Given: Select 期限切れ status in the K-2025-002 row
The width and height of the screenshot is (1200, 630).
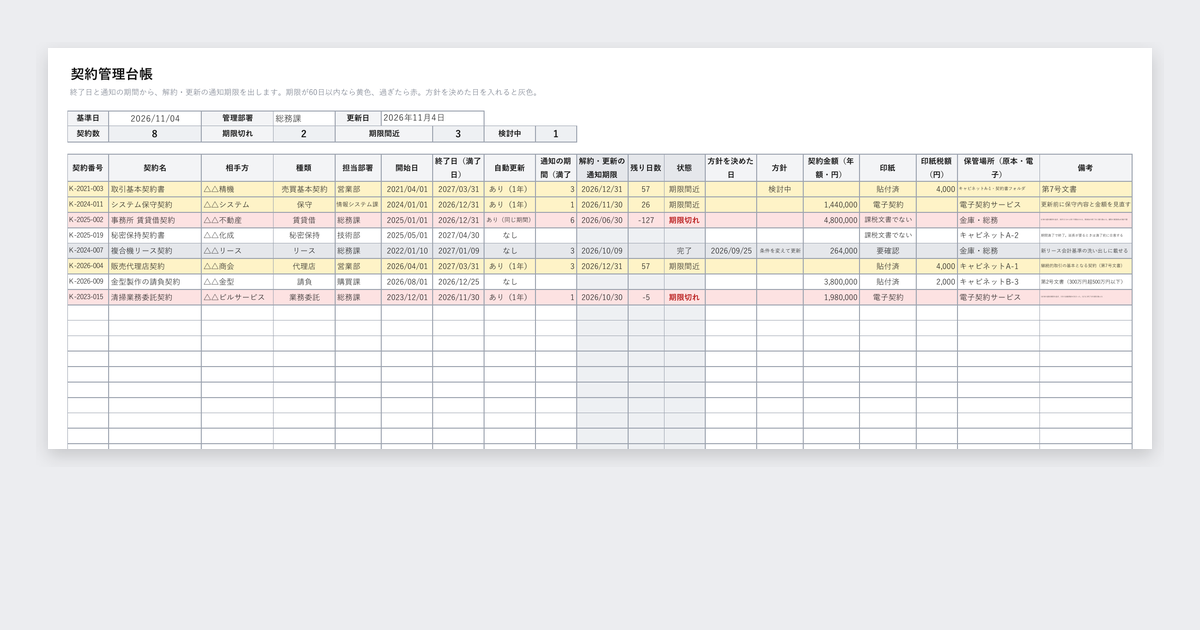Looking at the screenshot, I should (684, 220).
